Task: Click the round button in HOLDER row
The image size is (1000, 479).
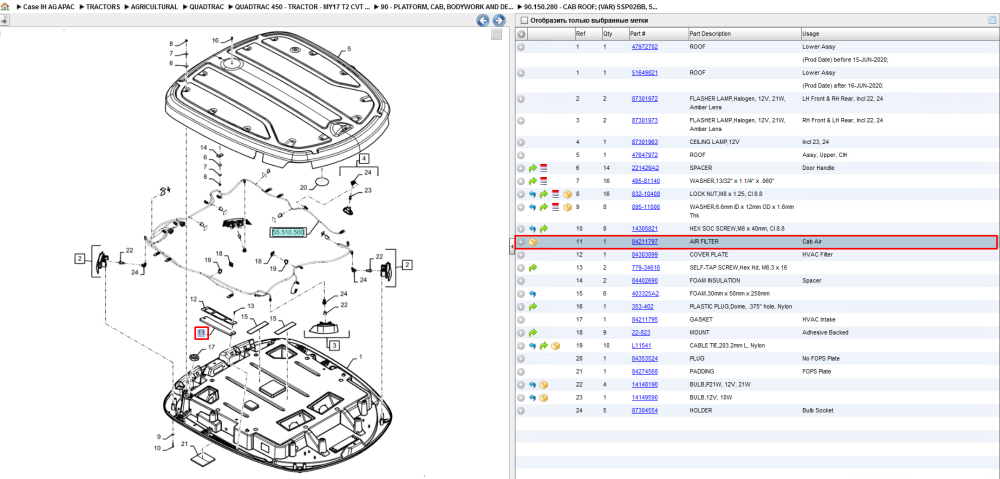Action: coord(521,411)
